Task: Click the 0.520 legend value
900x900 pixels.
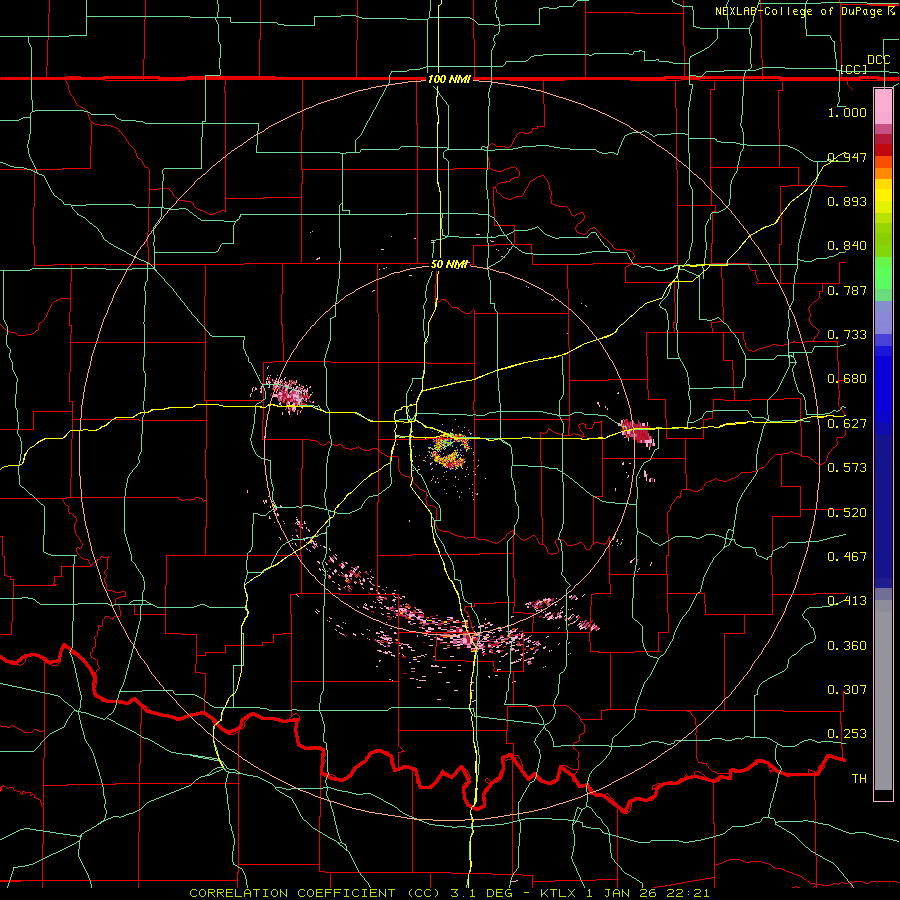Action: pos(847,513)
